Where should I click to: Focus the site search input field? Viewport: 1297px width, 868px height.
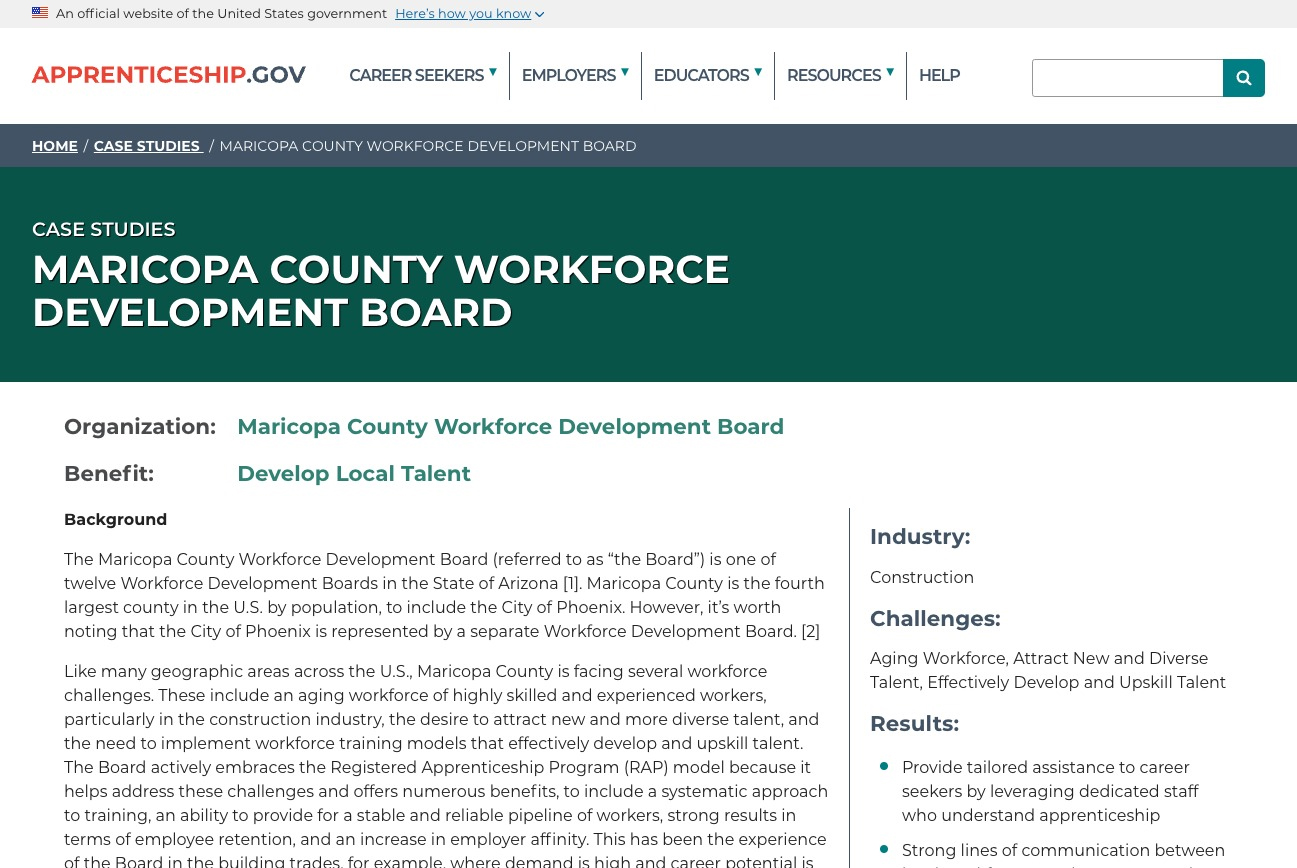click(1127, 78)
